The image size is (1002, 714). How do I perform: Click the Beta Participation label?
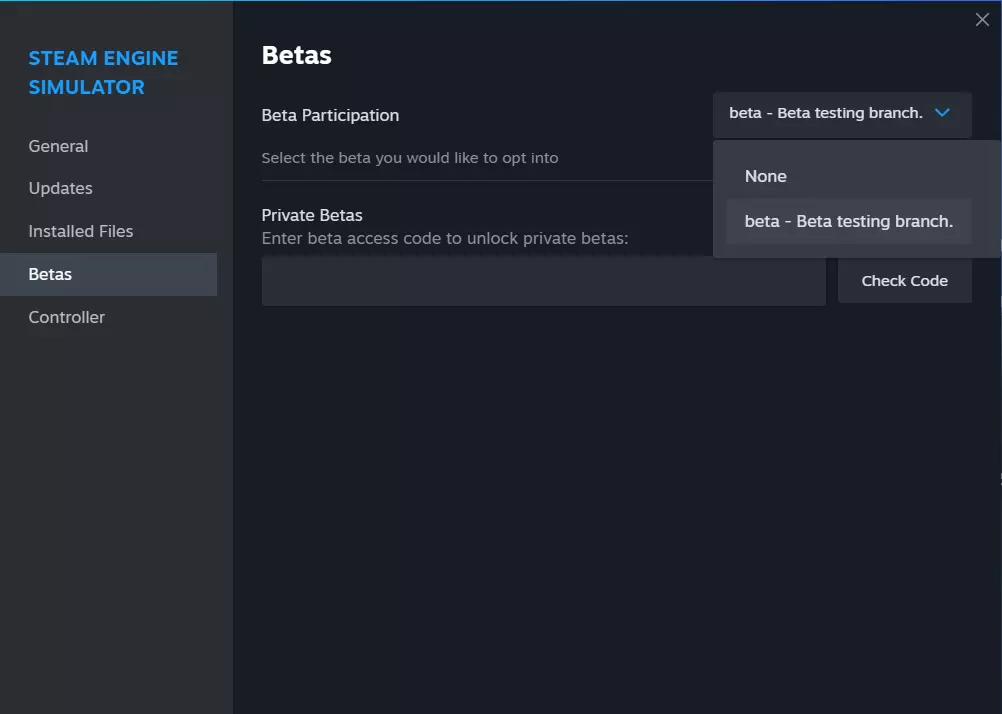[x=330, y=115]
